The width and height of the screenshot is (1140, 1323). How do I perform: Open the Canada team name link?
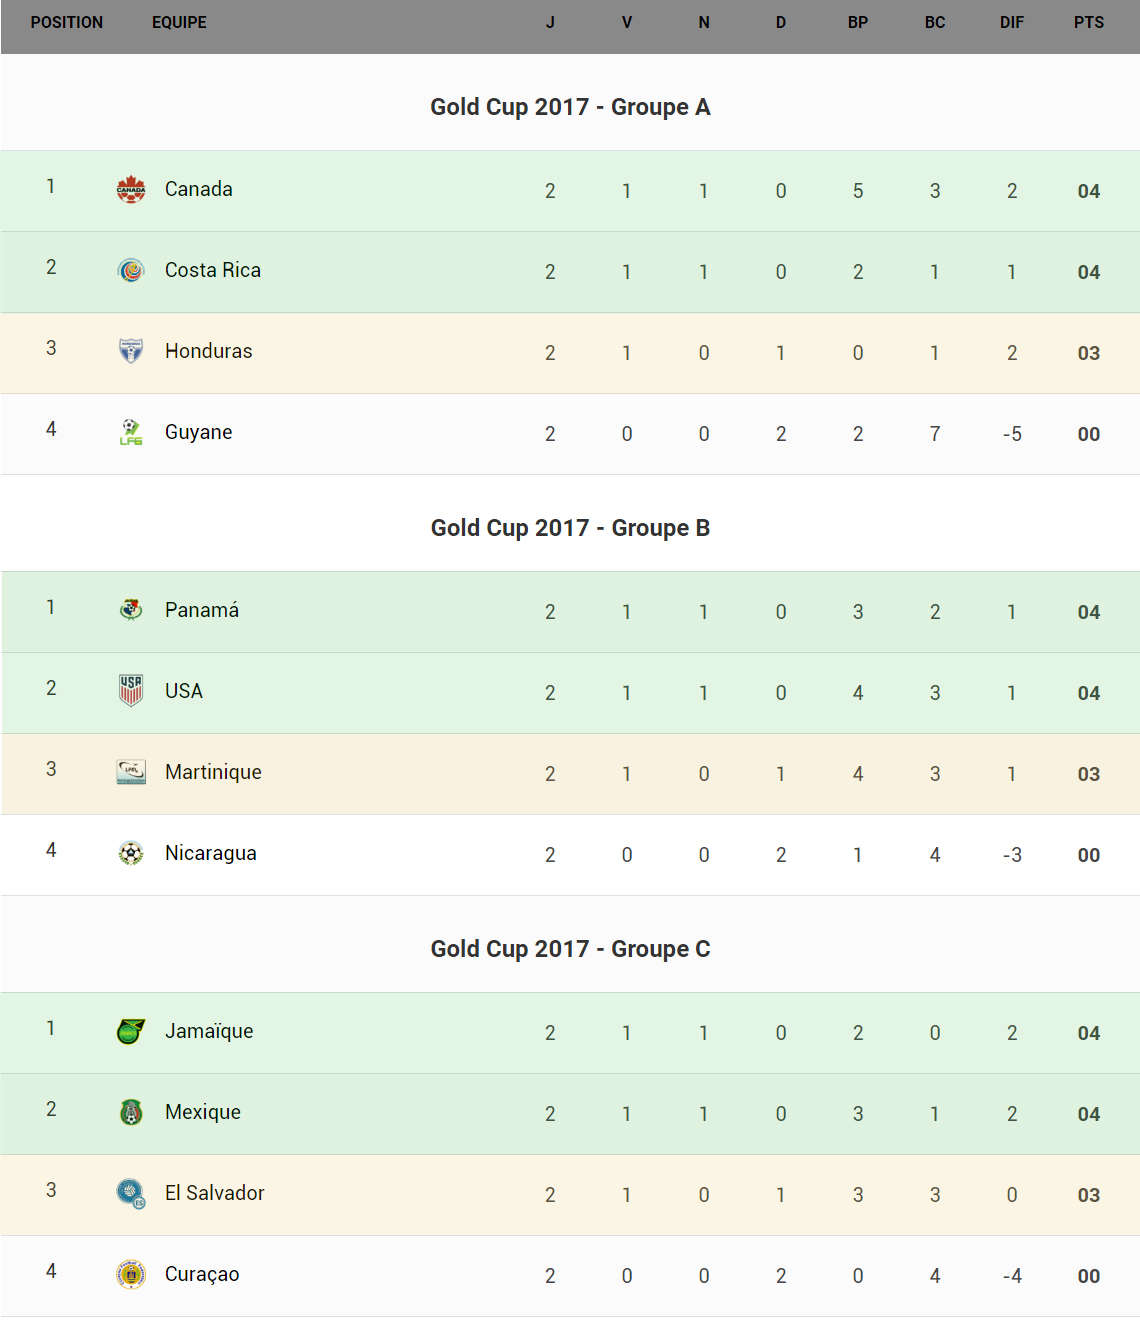coord(199,189)
